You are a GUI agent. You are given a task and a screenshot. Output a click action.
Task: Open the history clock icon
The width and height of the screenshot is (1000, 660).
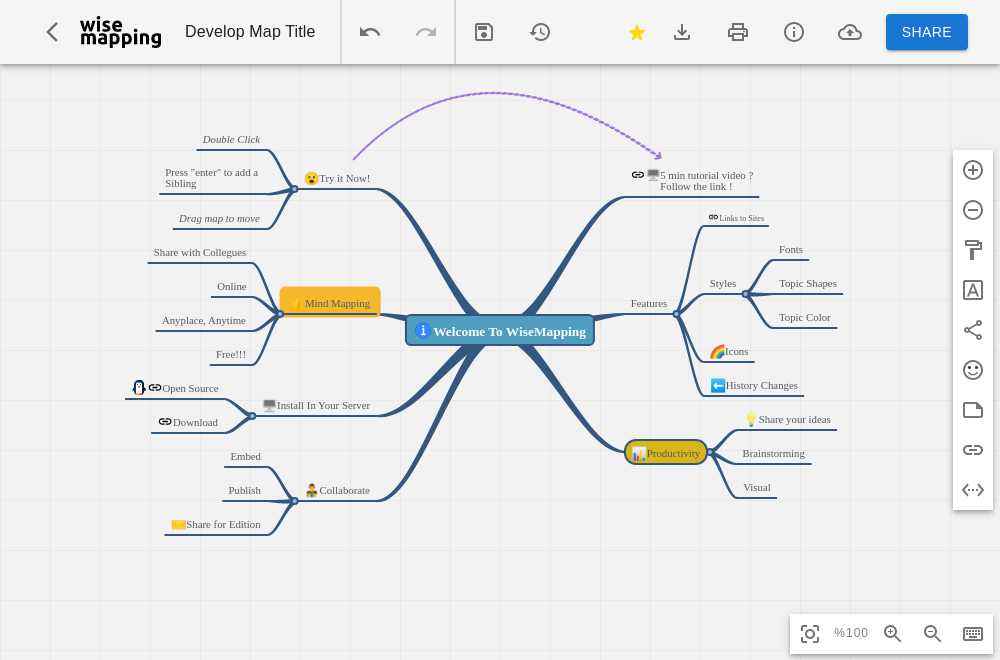(540, 32)
